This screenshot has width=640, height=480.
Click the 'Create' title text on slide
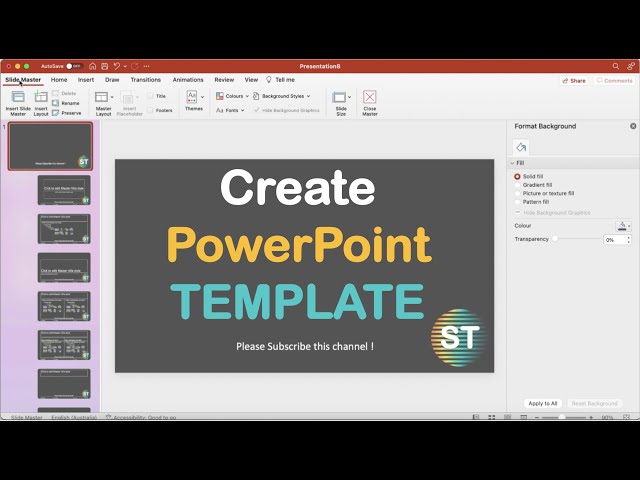coord(298,187)
